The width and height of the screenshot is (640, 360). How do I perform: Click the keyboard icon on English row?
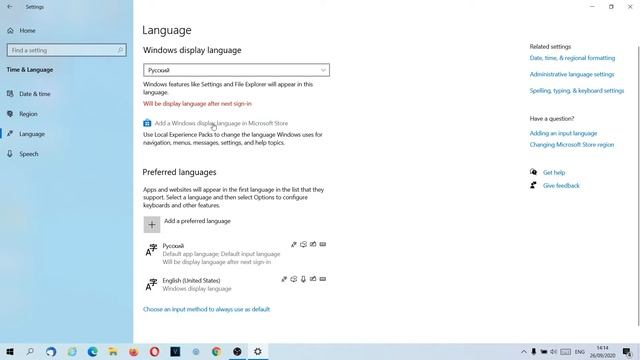pos(323,279)
